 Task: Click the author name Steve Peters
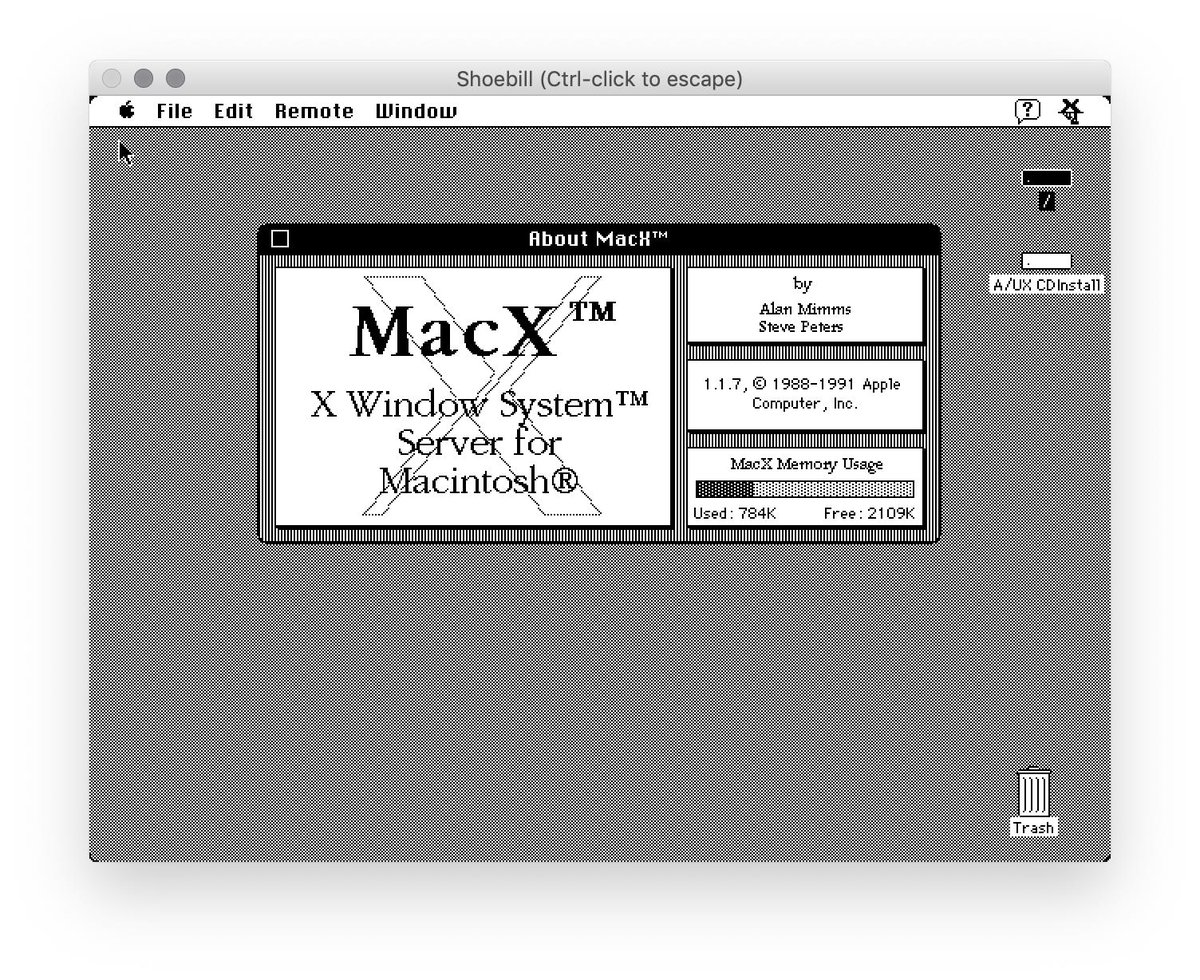pyautogui.click(x=801, y=327)
